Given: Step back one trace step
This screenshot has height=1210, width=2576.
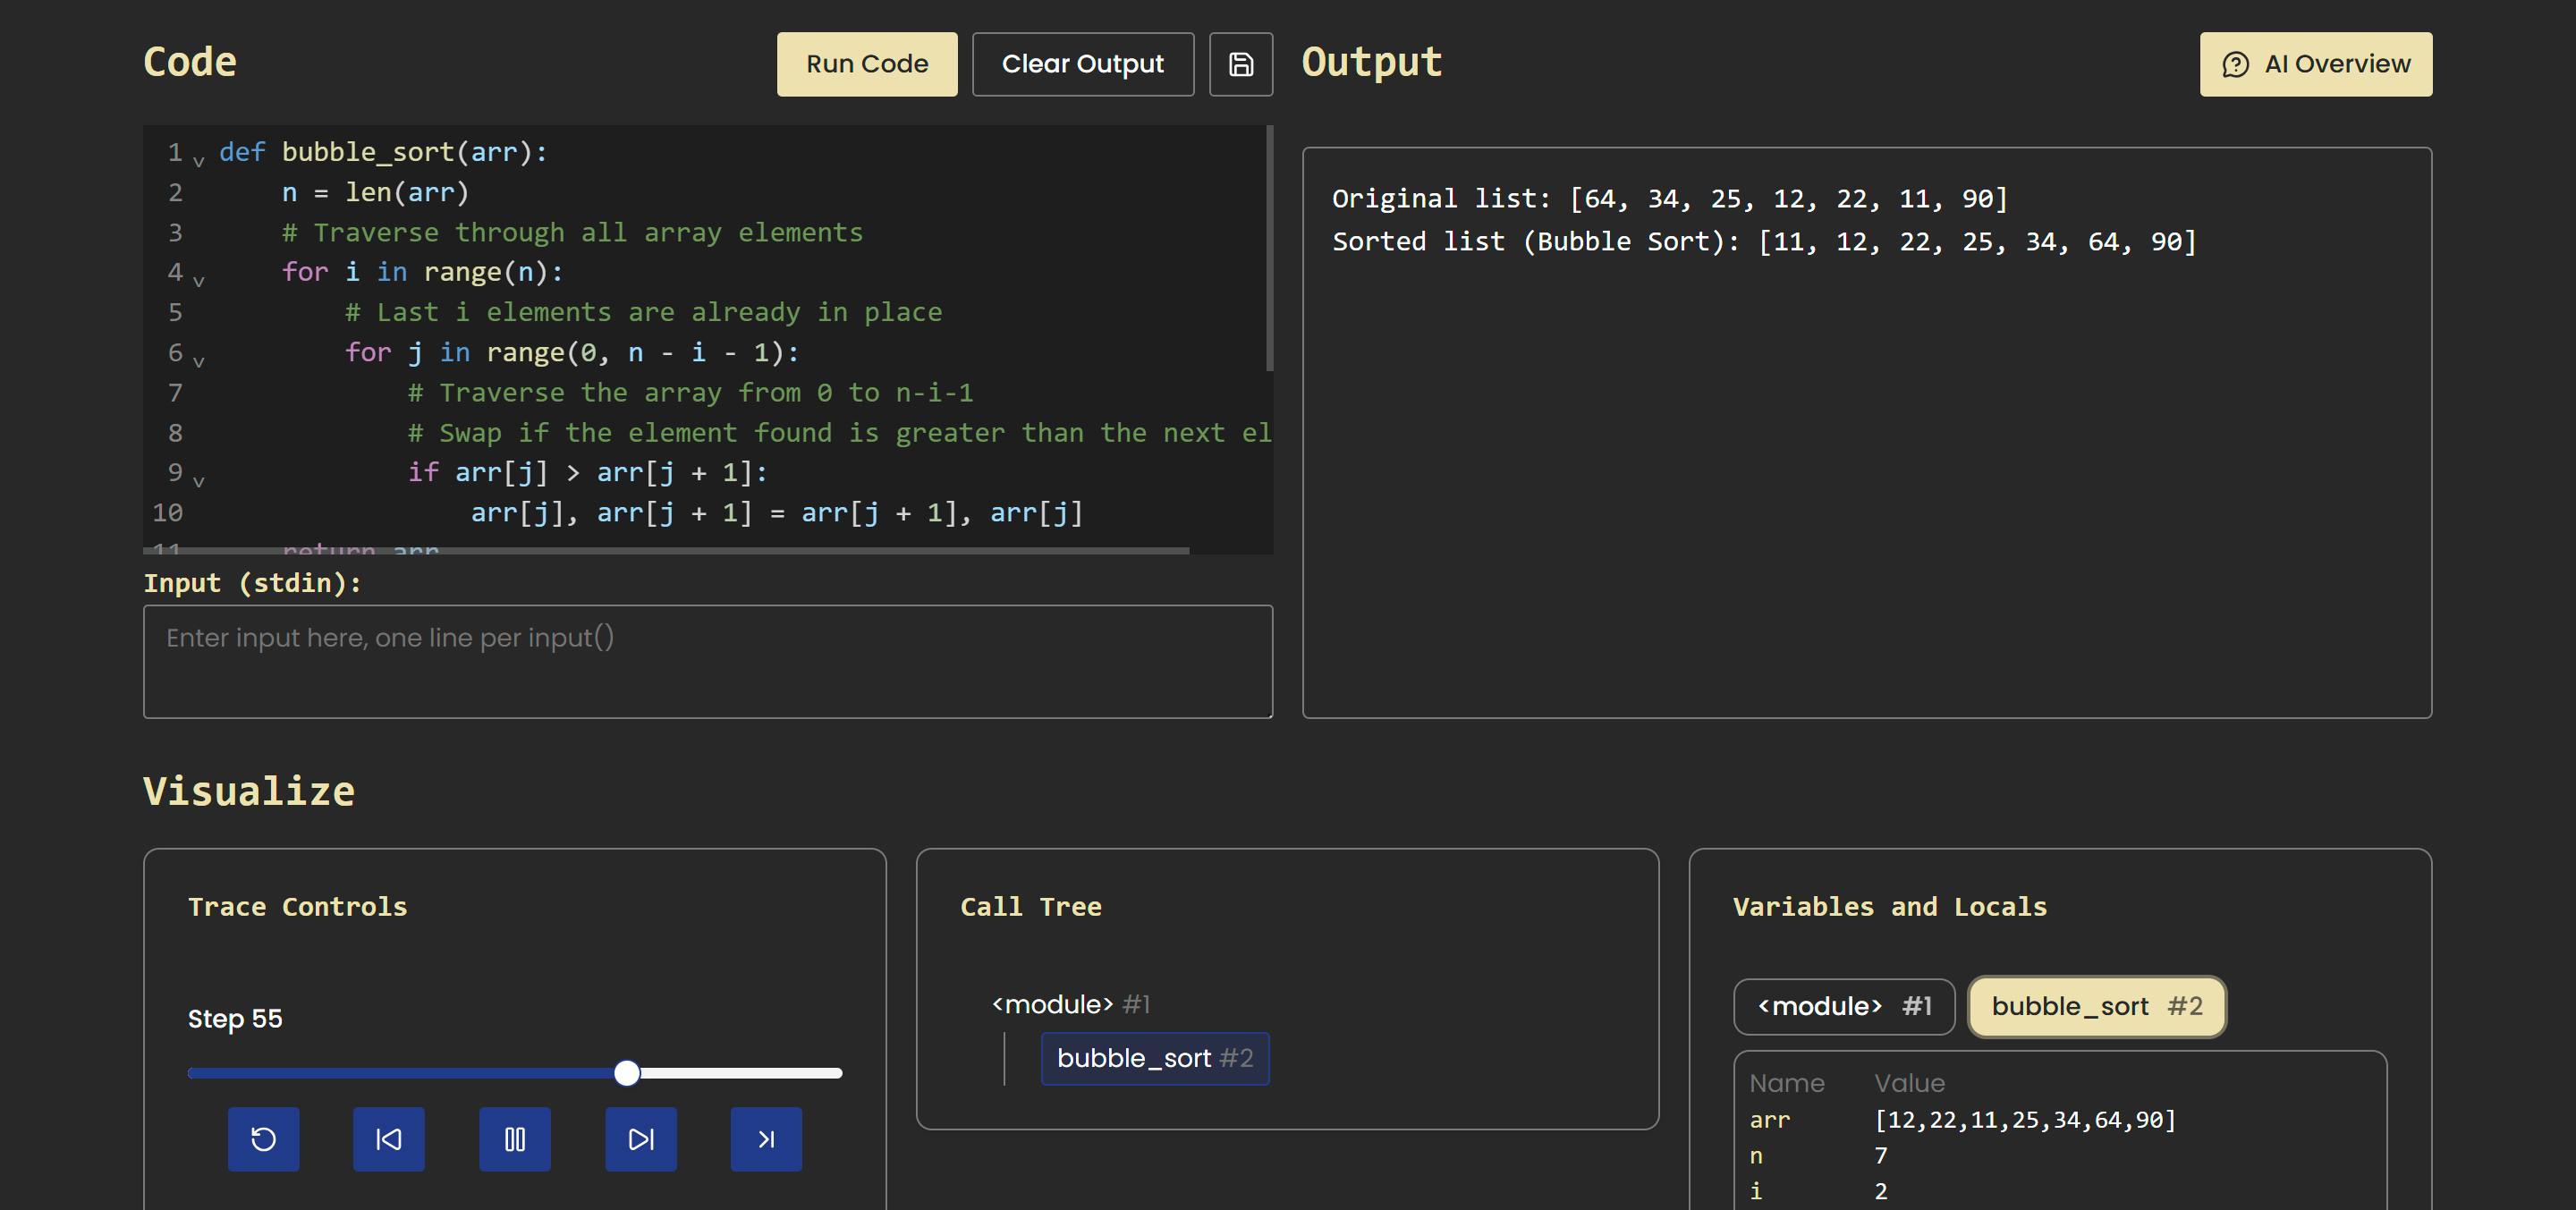Looking at the screenshot, I should pos(388,1139).
